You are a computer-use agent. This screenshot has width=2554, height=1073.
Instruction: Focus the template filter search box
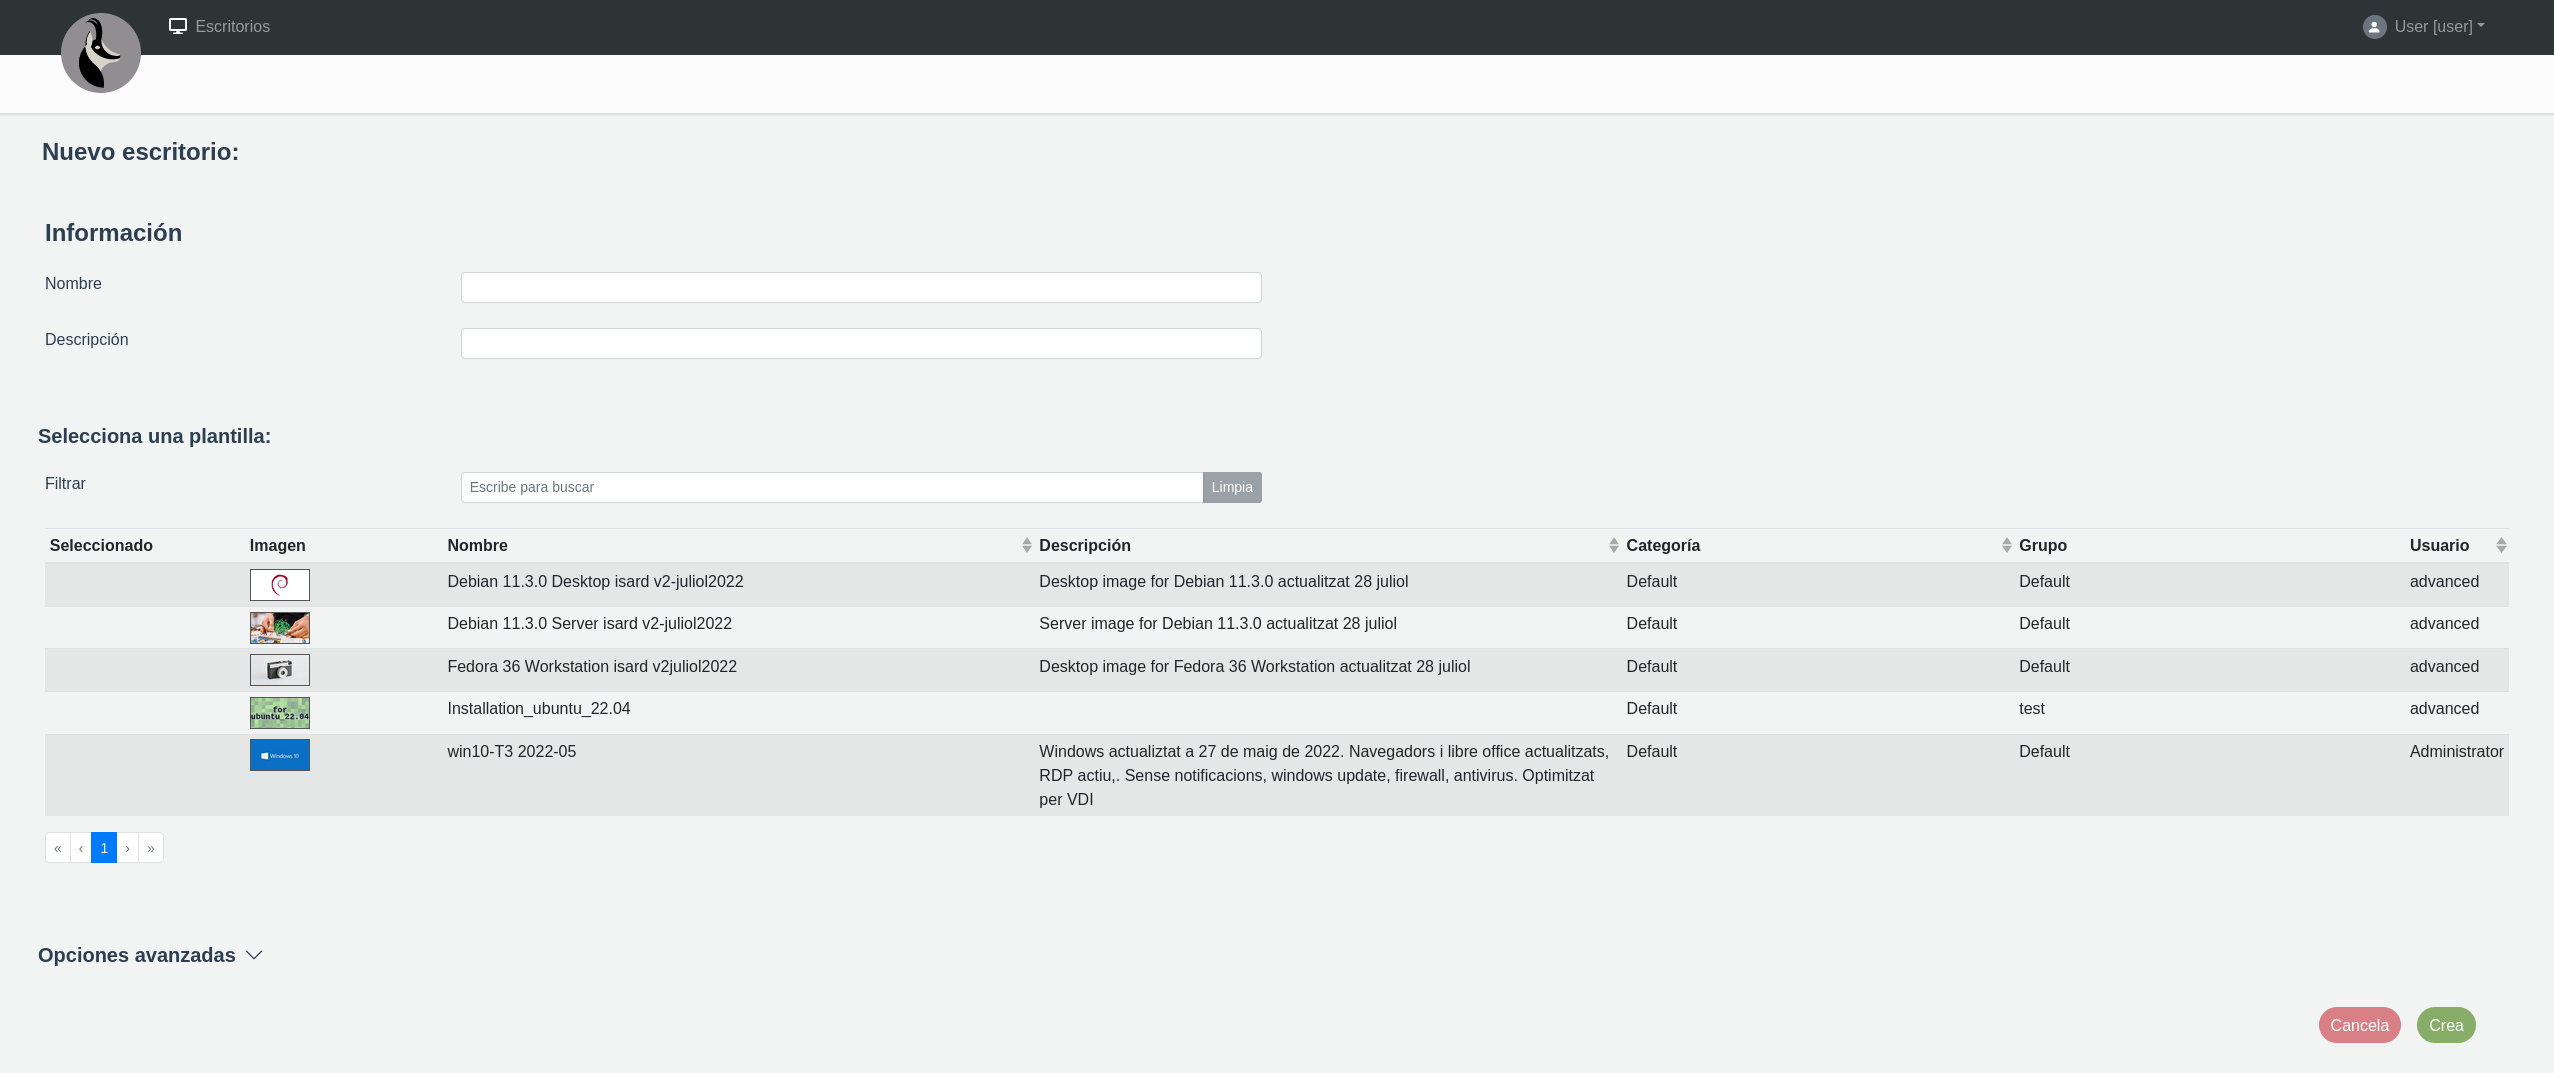pos(830,488)
